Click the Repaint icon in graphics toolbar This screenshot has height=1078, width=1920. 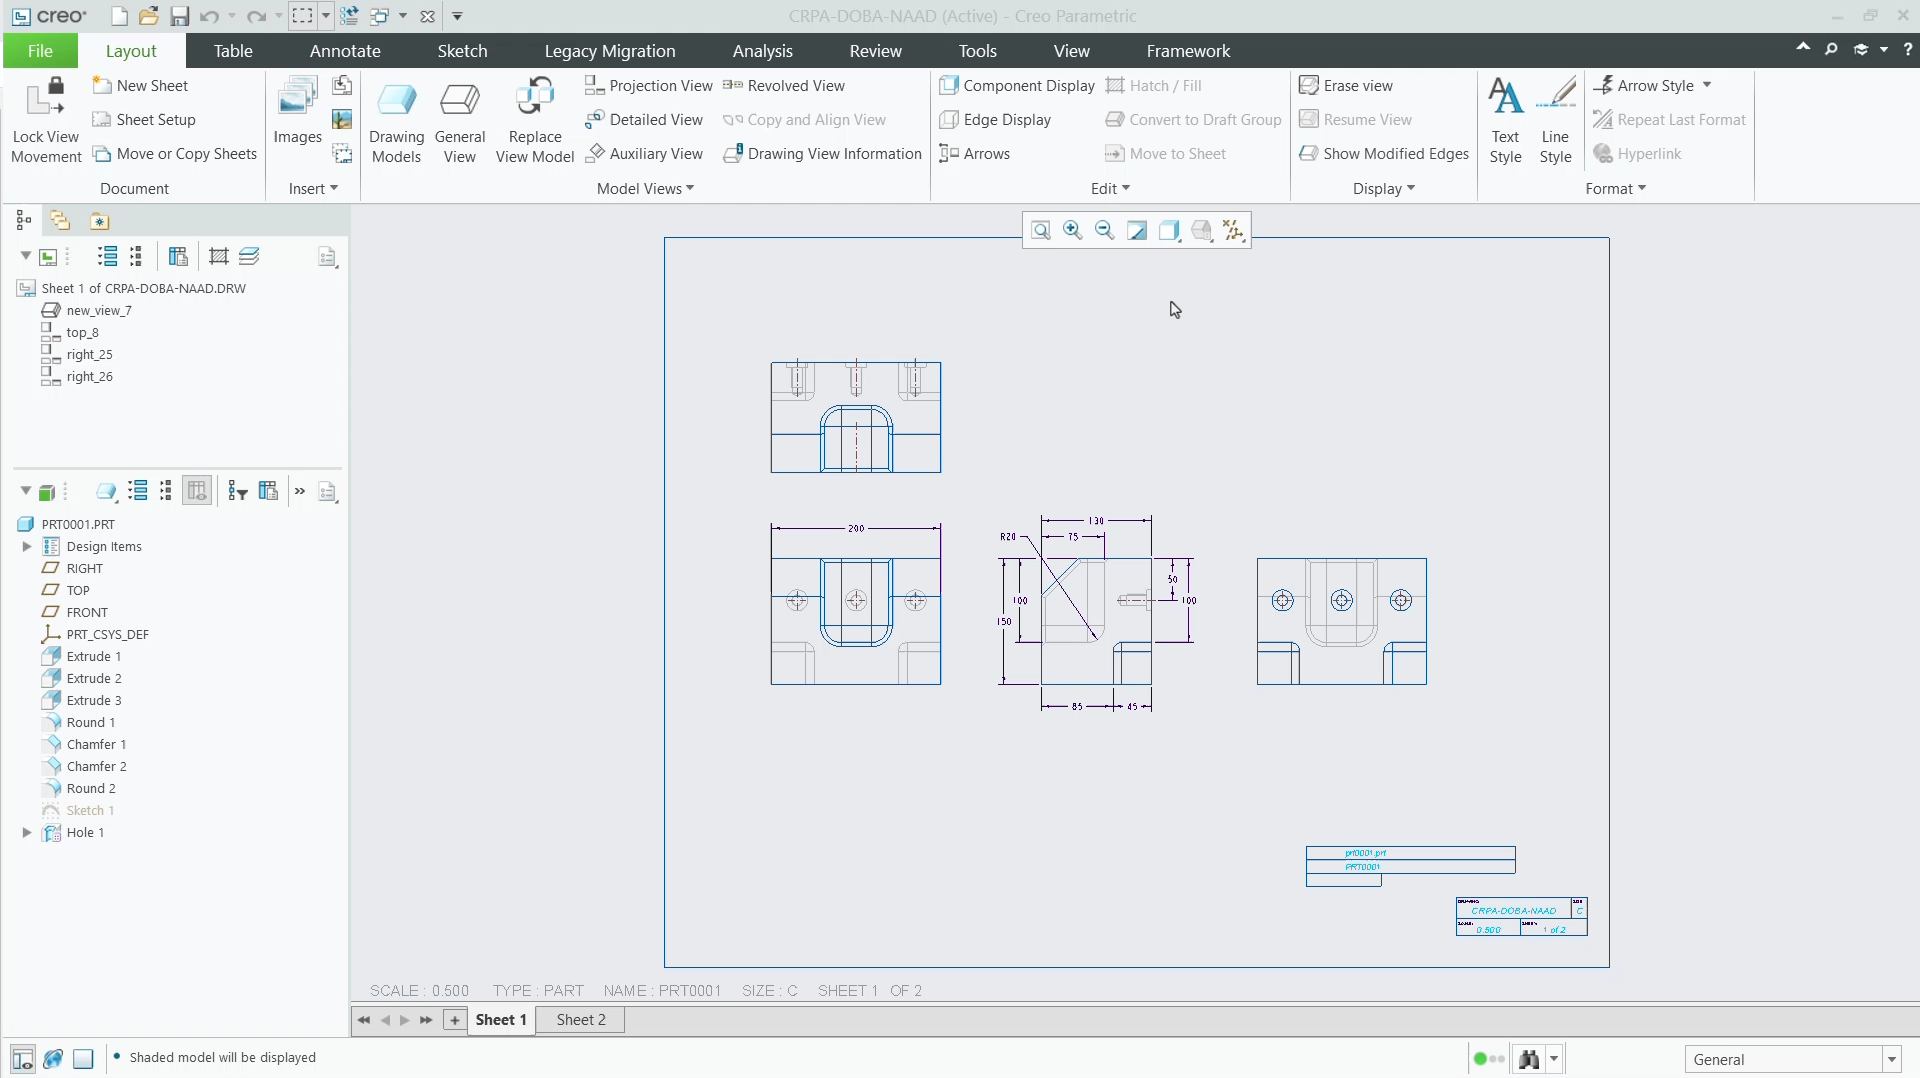pyautogui.click(x=1137, y=231)
